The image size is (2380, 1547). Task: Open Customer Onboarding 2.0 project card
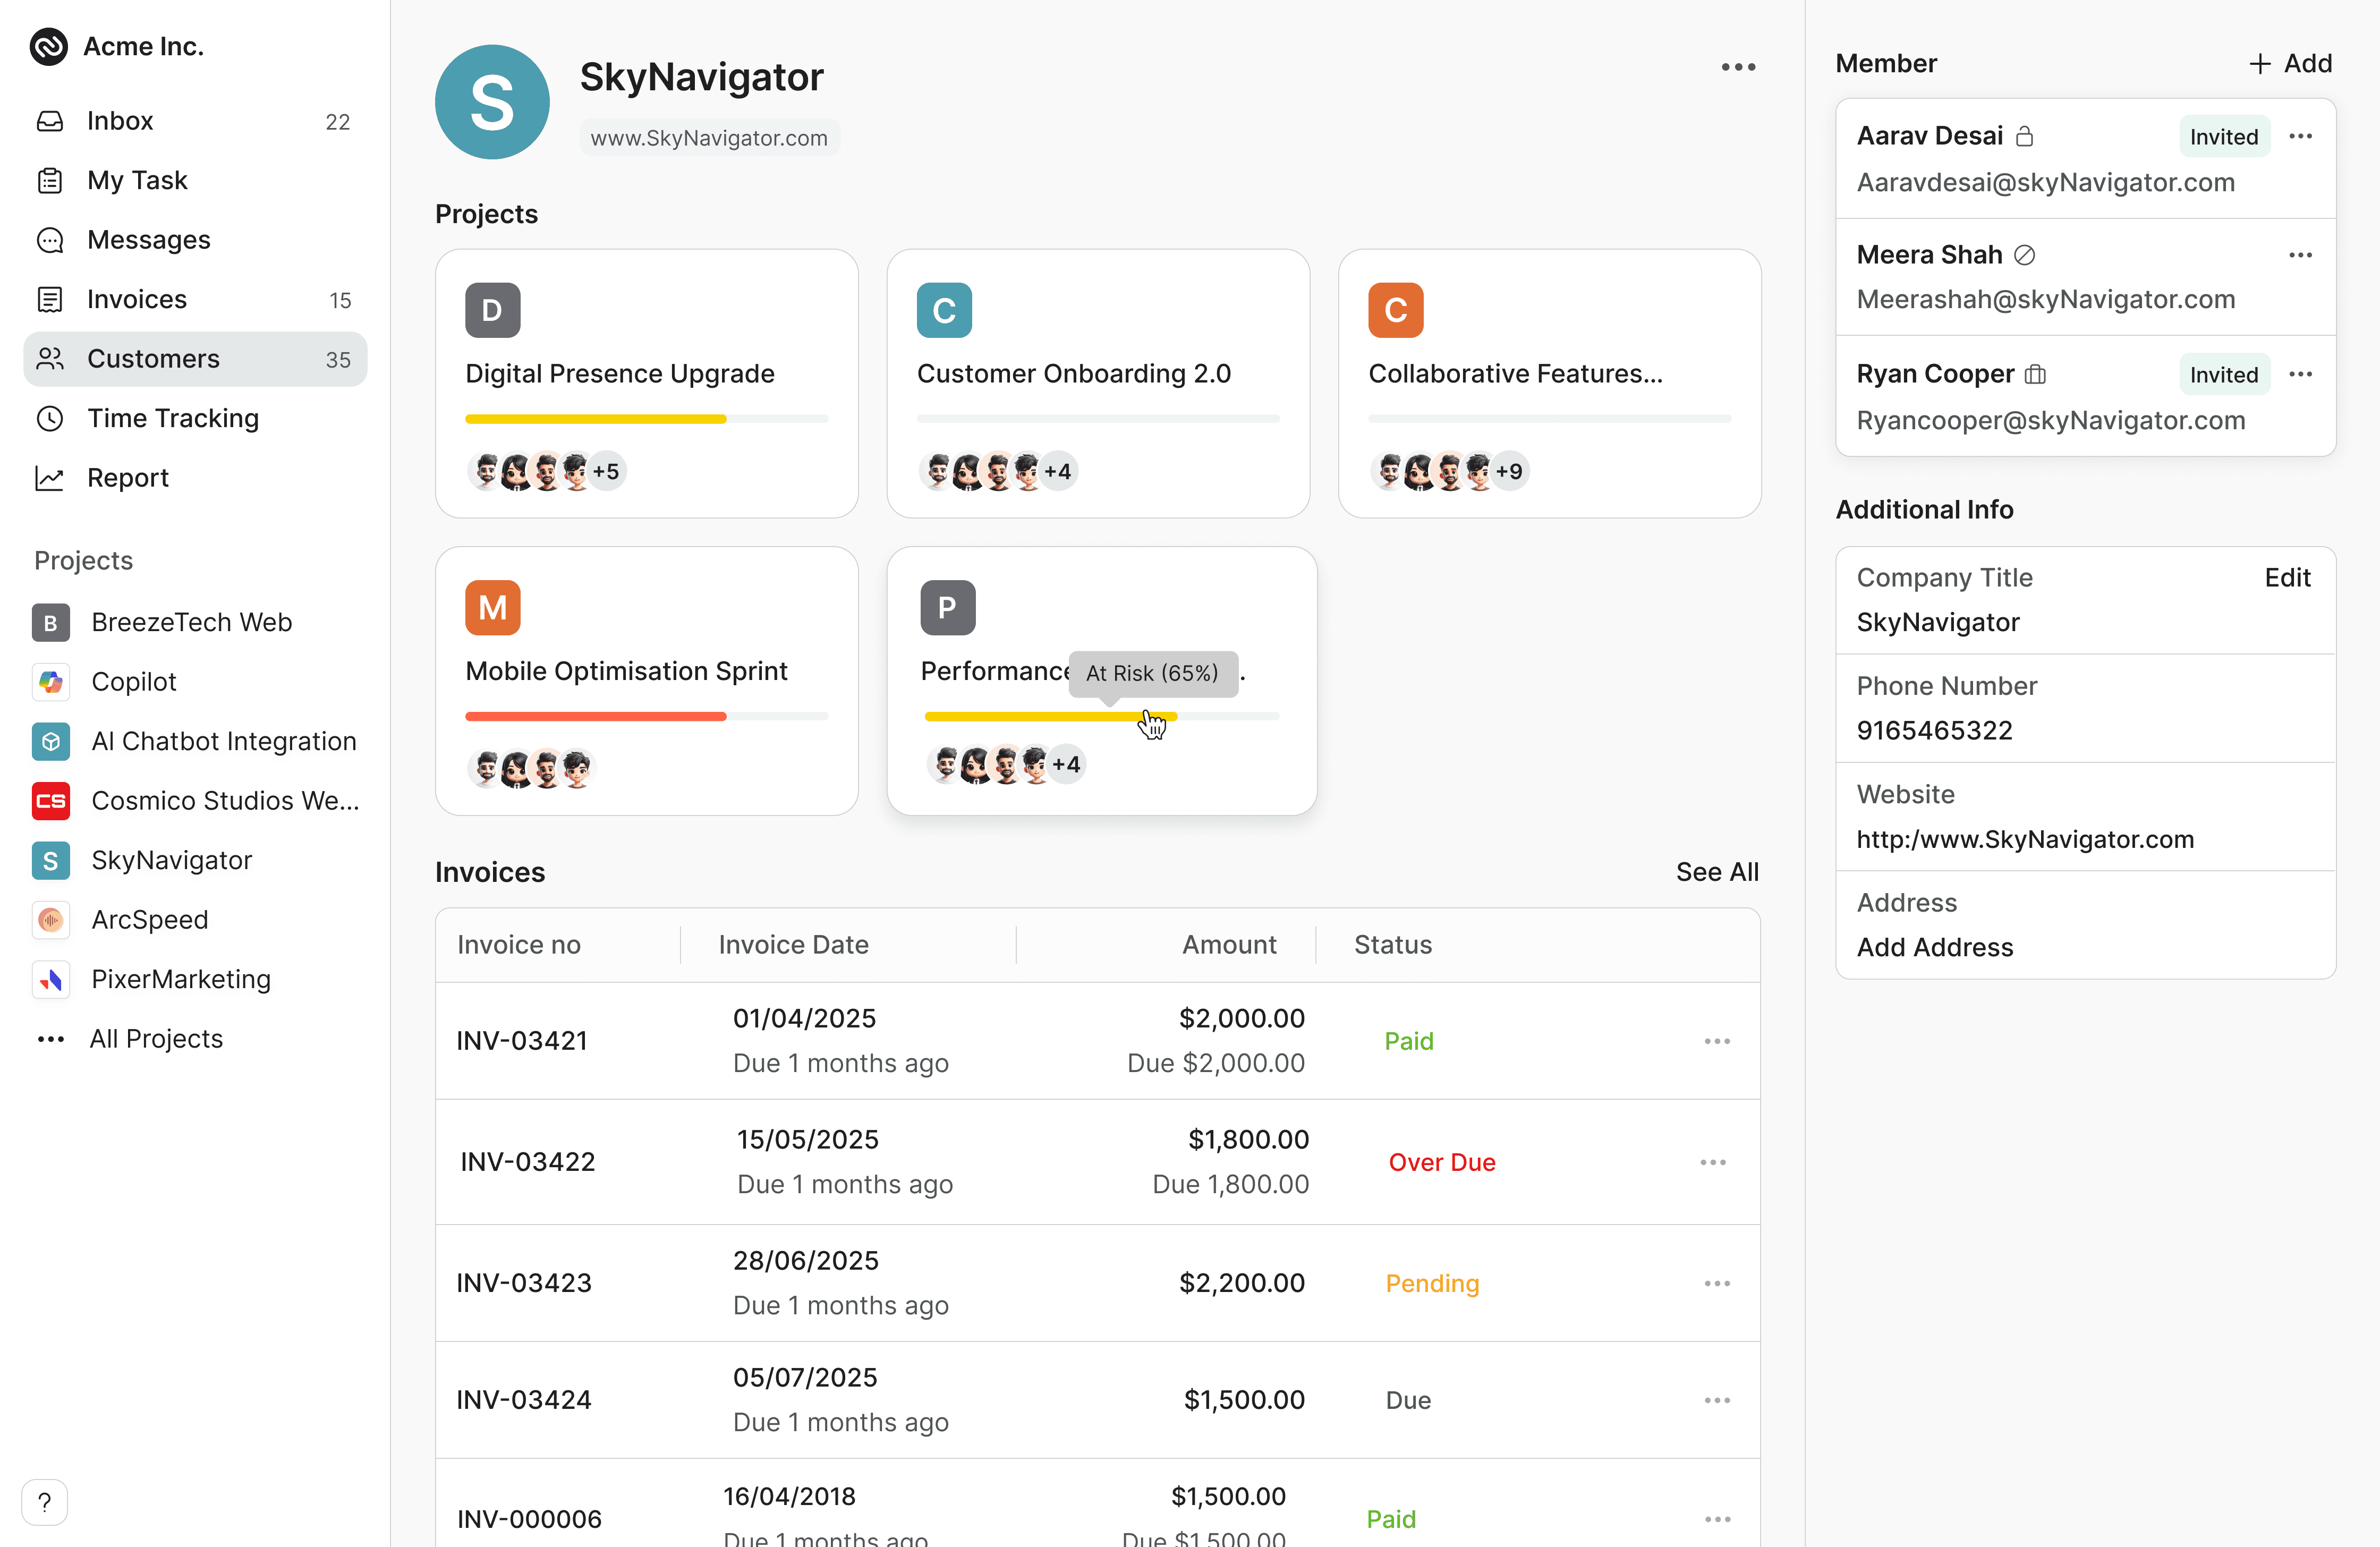[1097, 383]
